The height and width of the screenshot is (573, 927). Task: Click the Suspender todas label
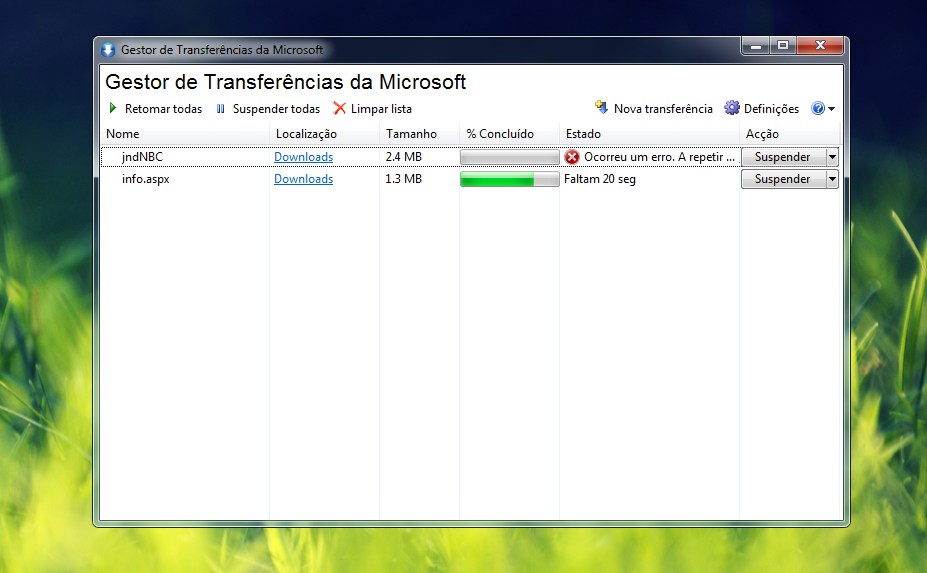pos(276,109)
